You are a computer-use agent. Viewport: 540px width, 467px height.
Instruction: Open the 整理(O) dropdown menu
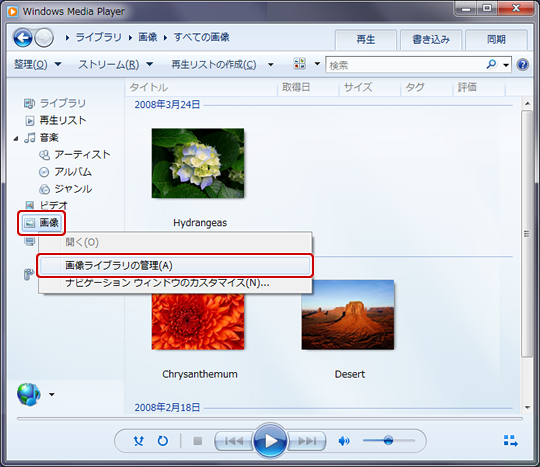(37, 64)
